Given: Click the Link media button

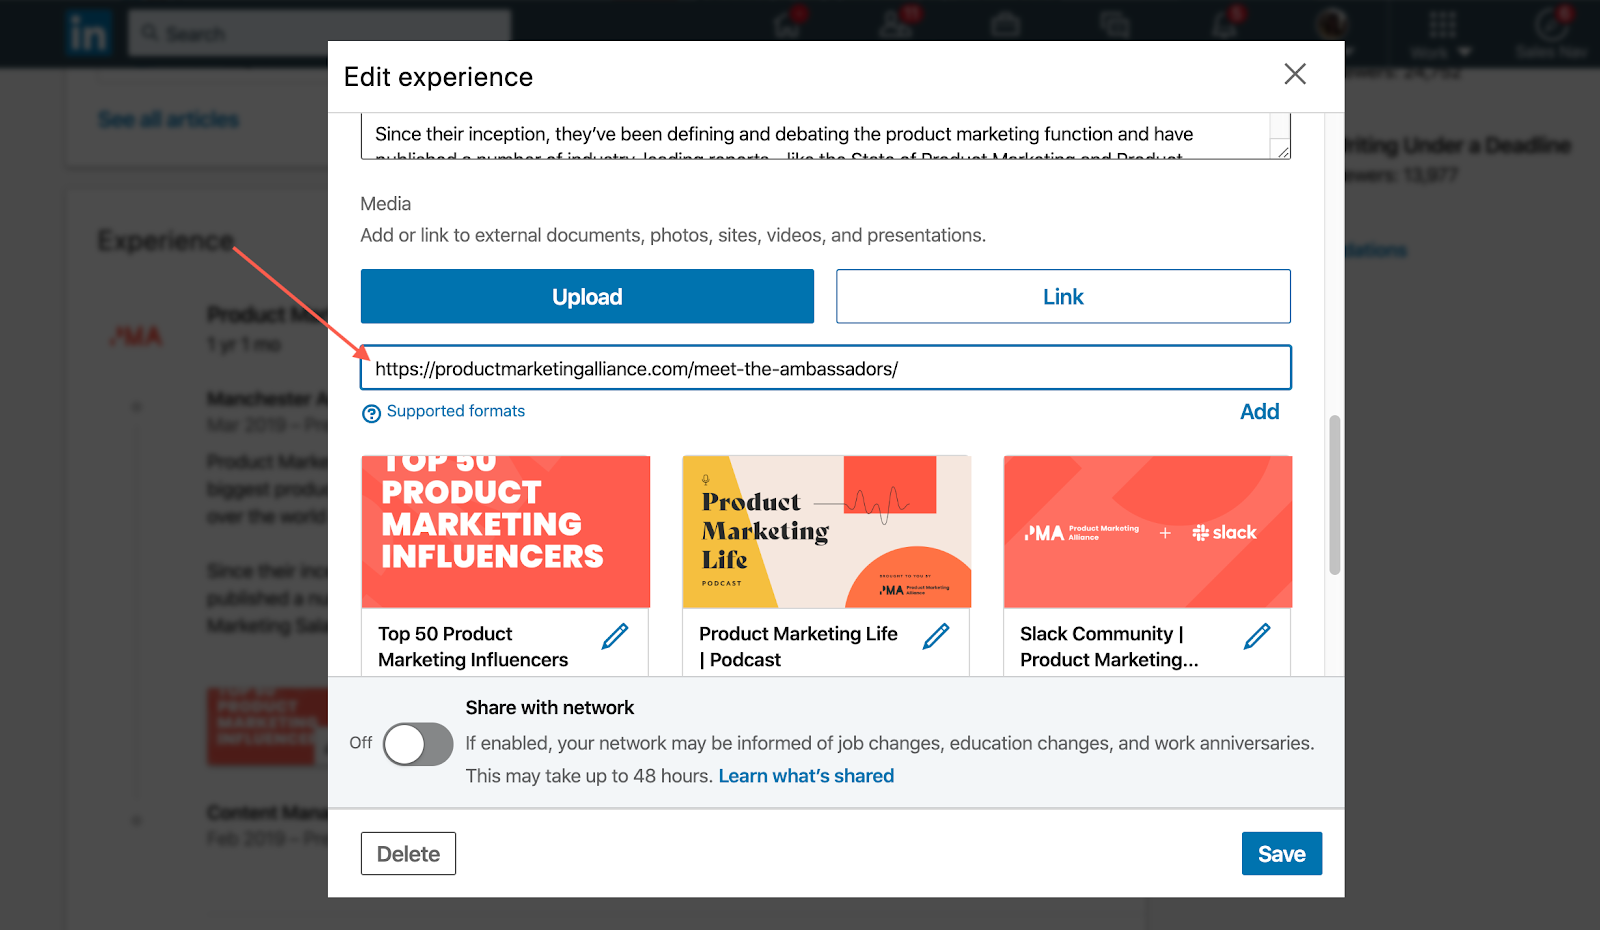Looking at the screenshot, I should point(1063,297).
